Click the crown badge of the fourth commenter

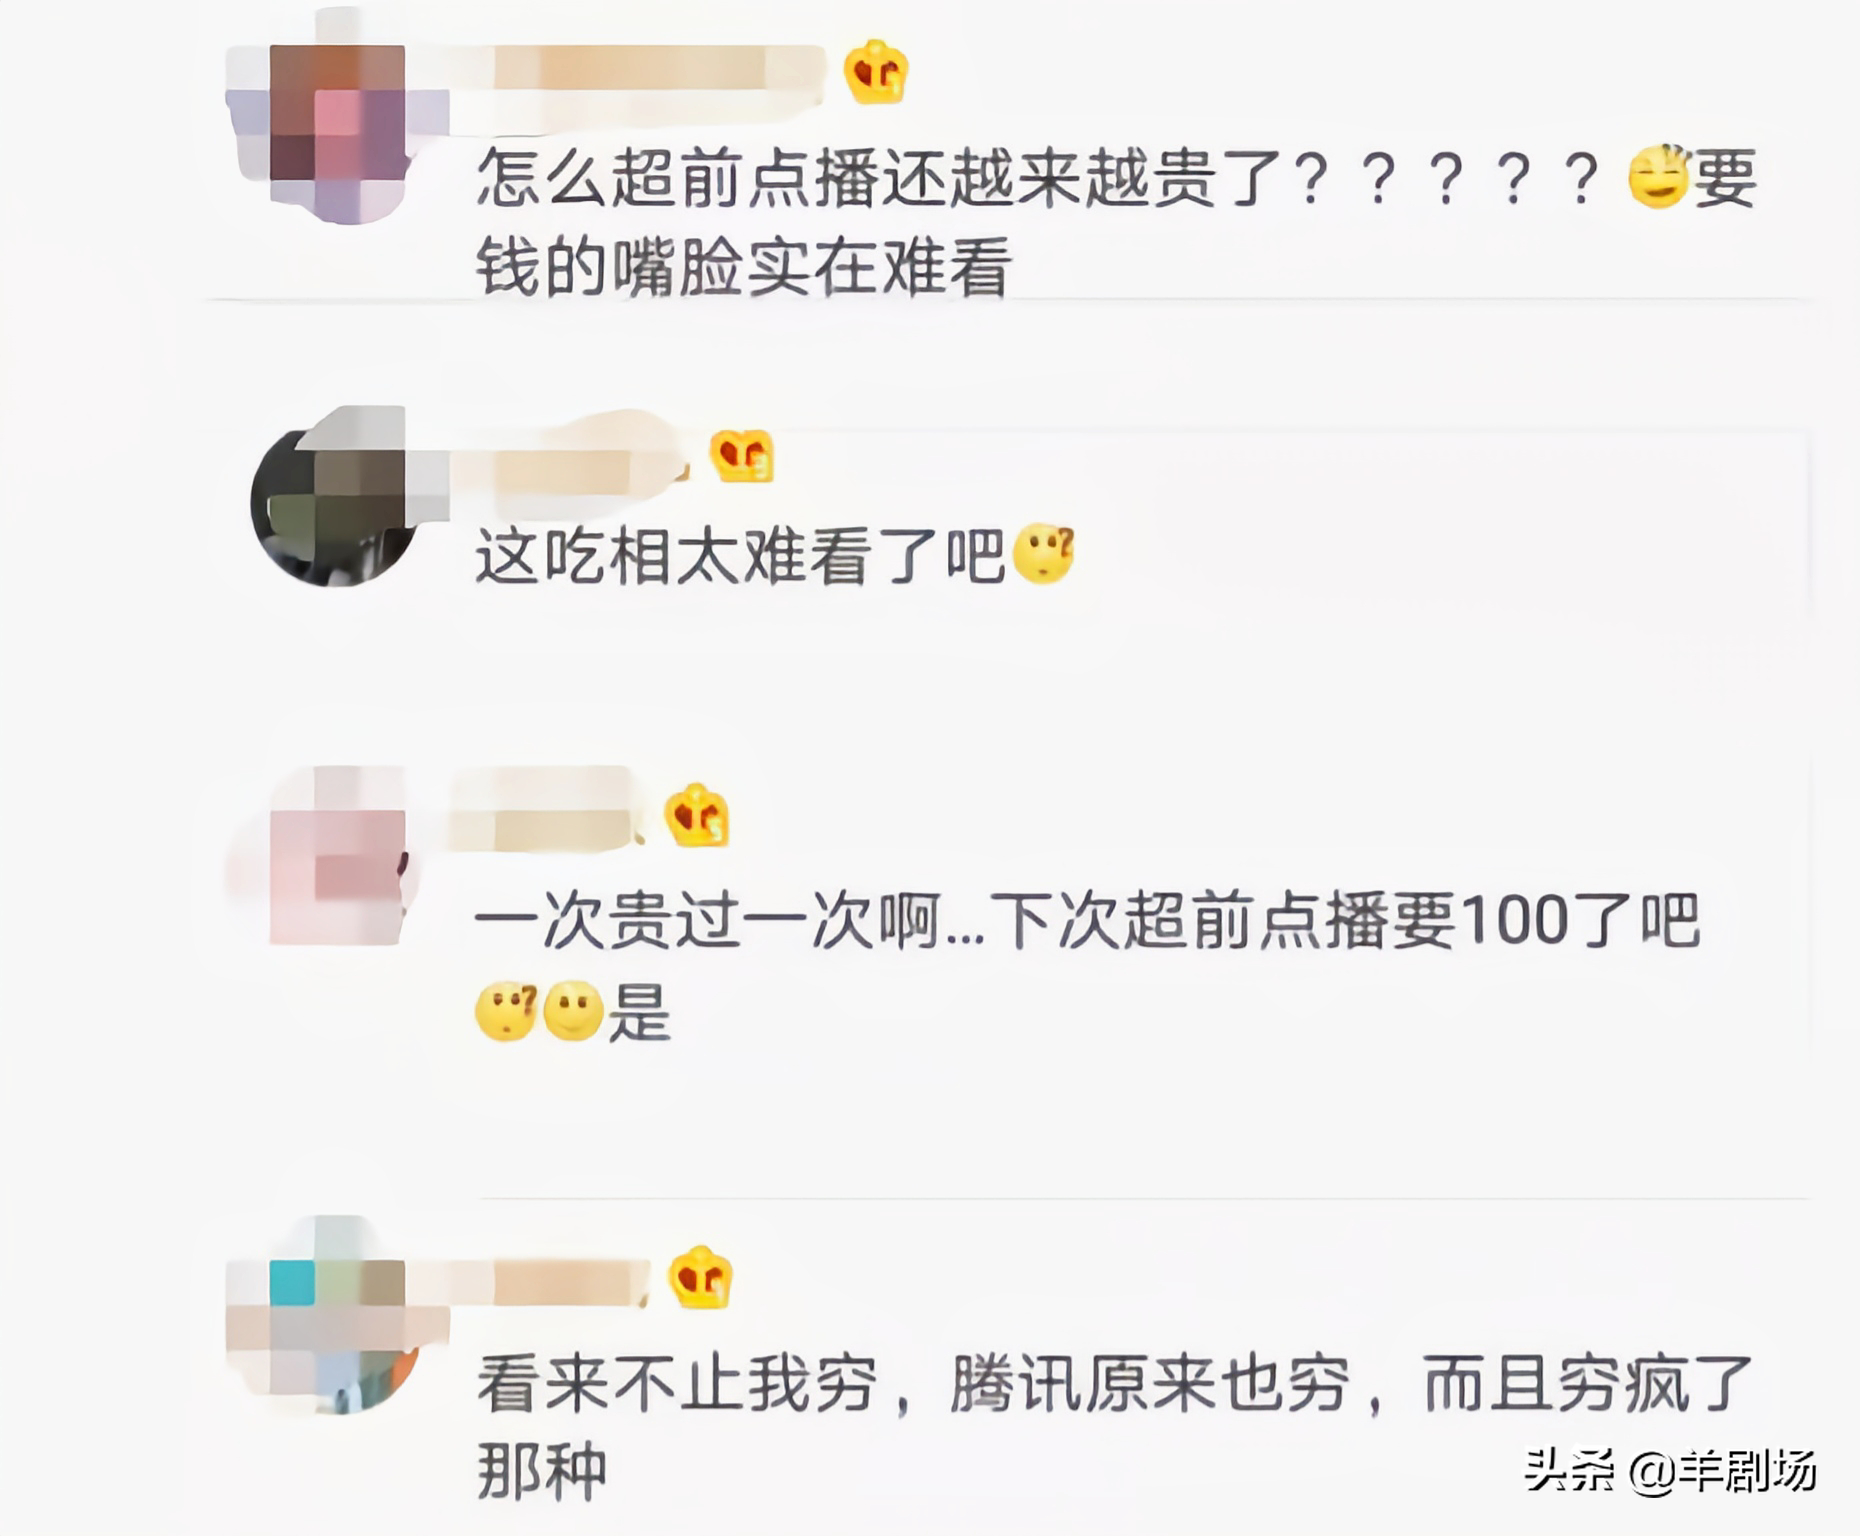[x=700, y=1277]
